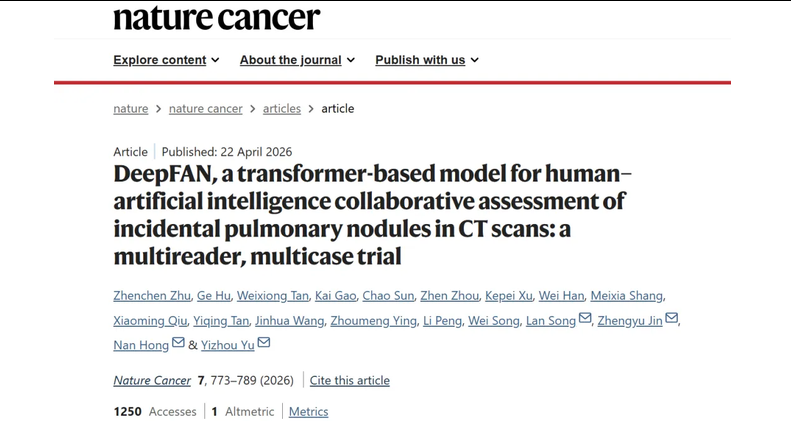Open the nature cancer breadcrumb link
This screenshot has width=791, height=421.
tap(205, 108)
